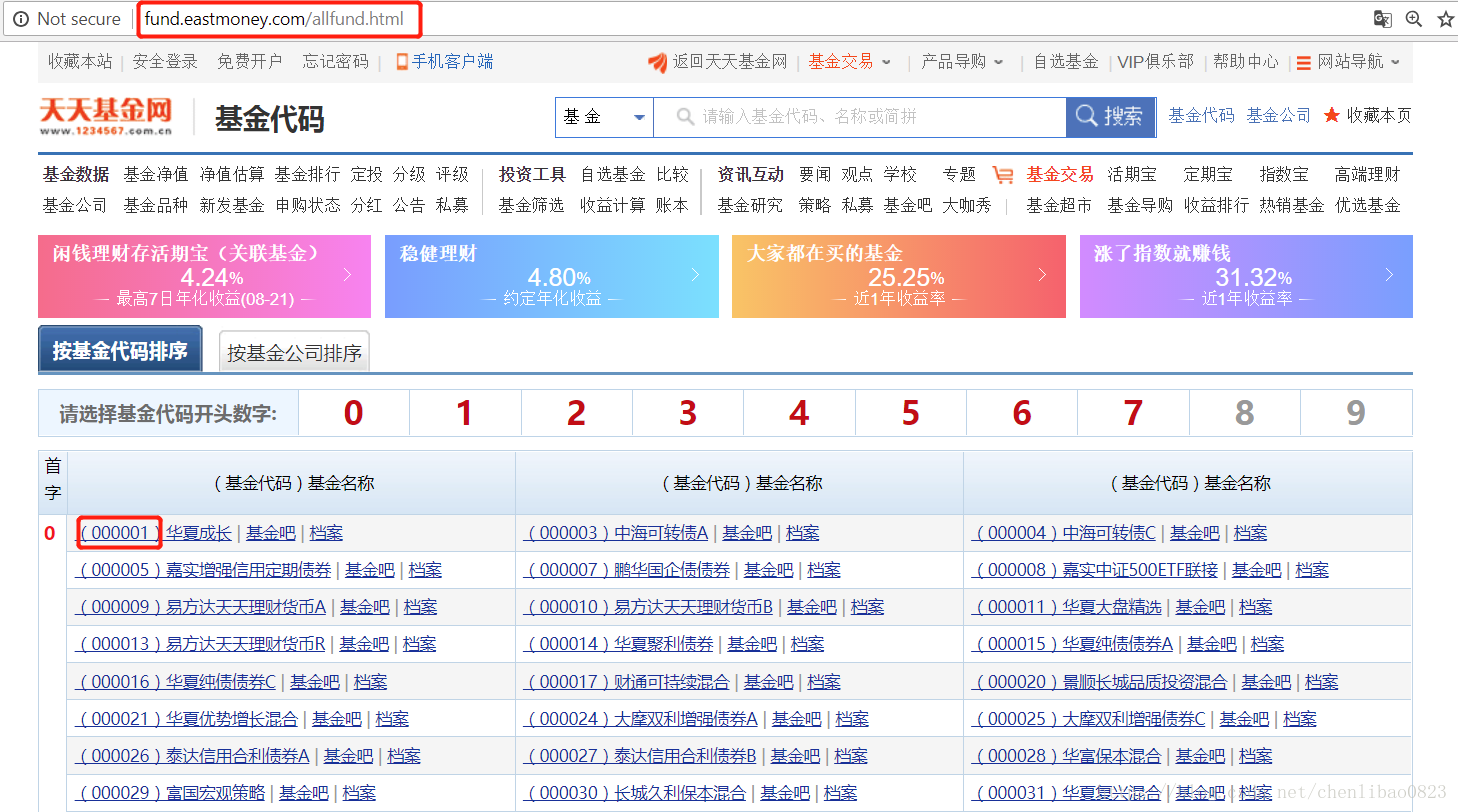
Task: Select fund code starting digit 3
Action: (688, 413)
